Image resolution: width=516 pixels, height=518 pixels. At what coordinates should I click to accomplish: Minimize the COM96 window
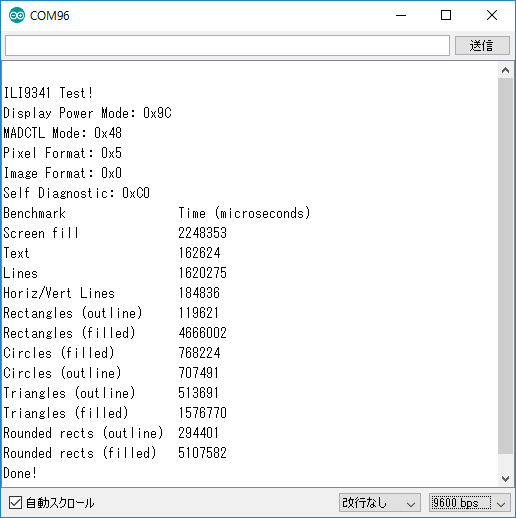click(x=401, y=15)
